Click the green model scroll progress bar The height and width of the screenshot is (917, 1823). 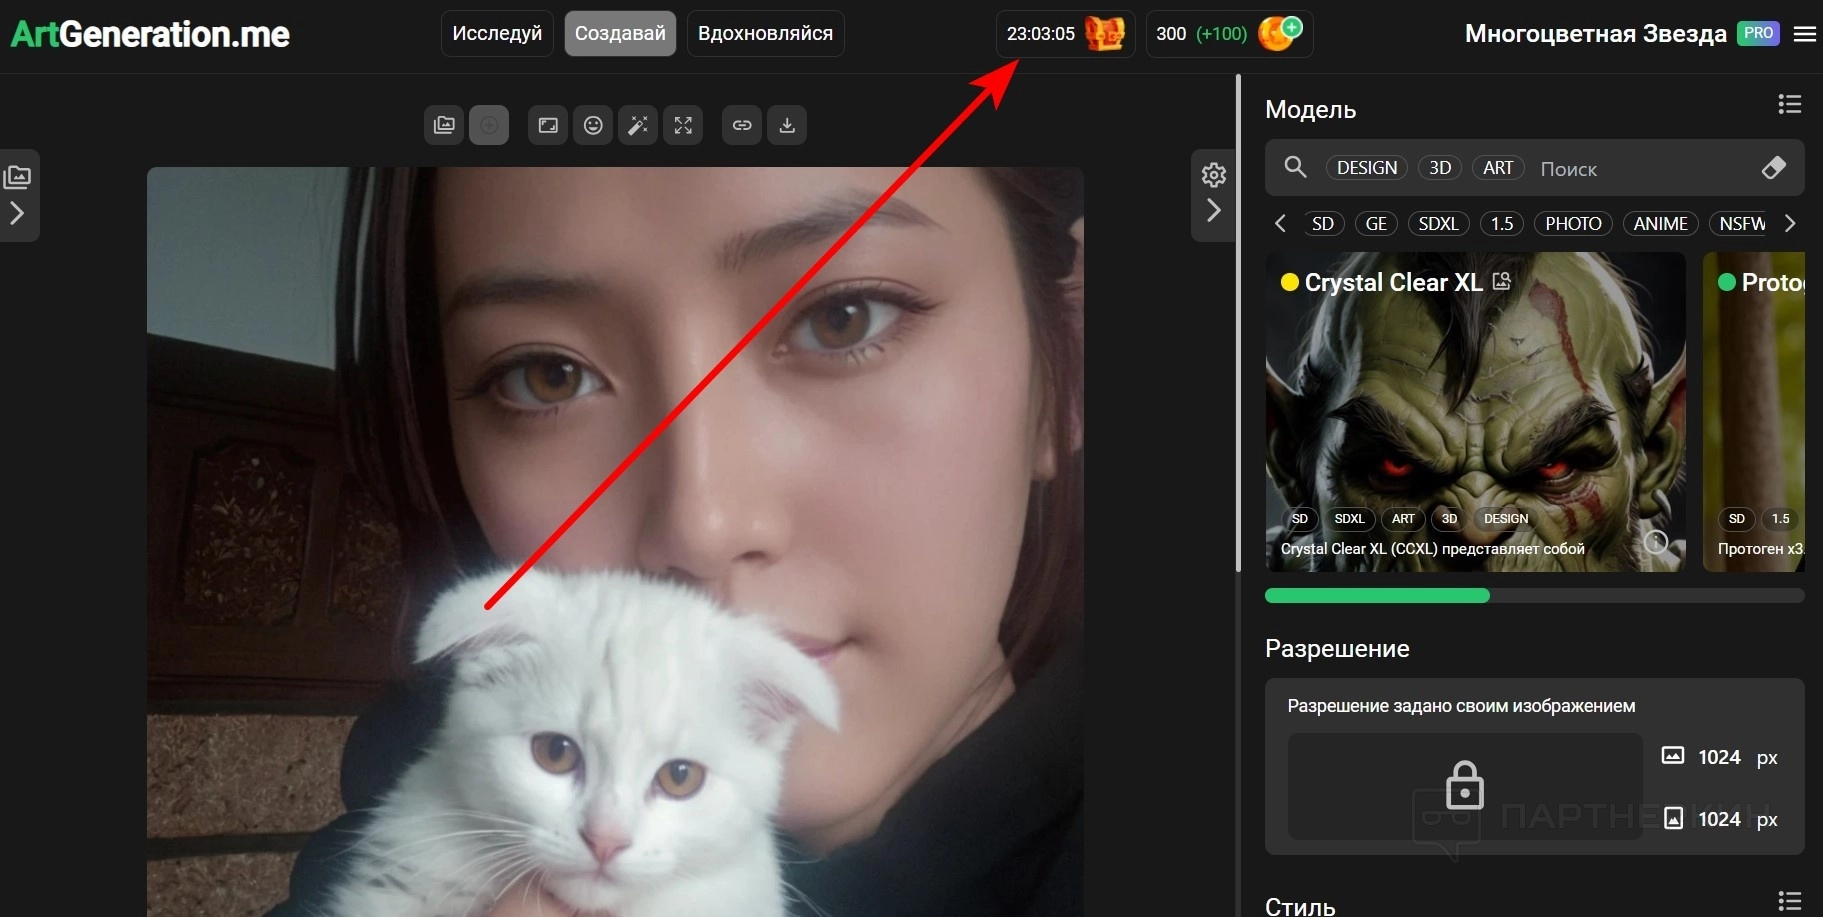point(1377,596)
